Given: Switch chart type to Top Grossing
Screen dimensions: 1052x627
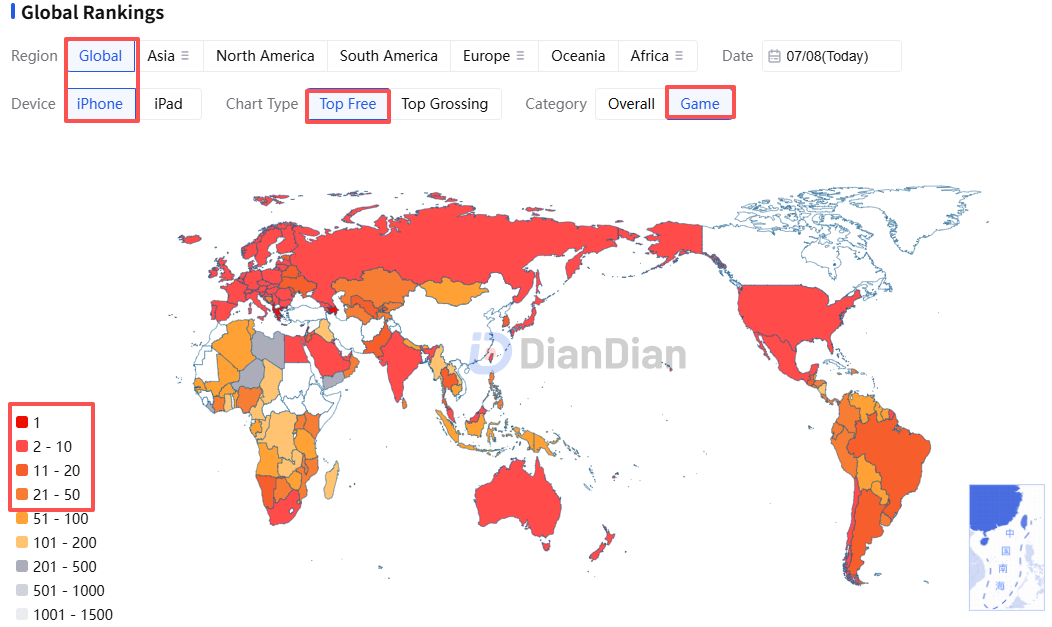Looking at the screenshot, I should click(445, 104).
